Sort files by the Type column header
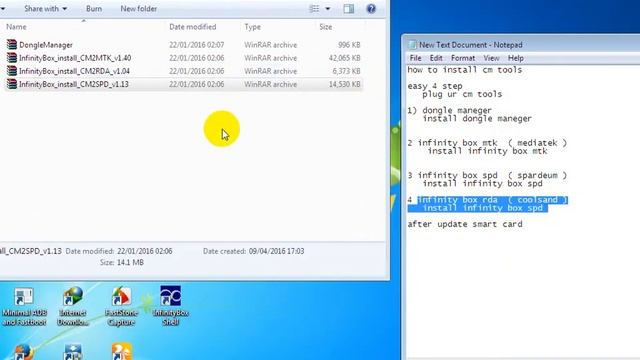This screenshot has width=640, height=360. pyautogui.click(x=252, y=27)
